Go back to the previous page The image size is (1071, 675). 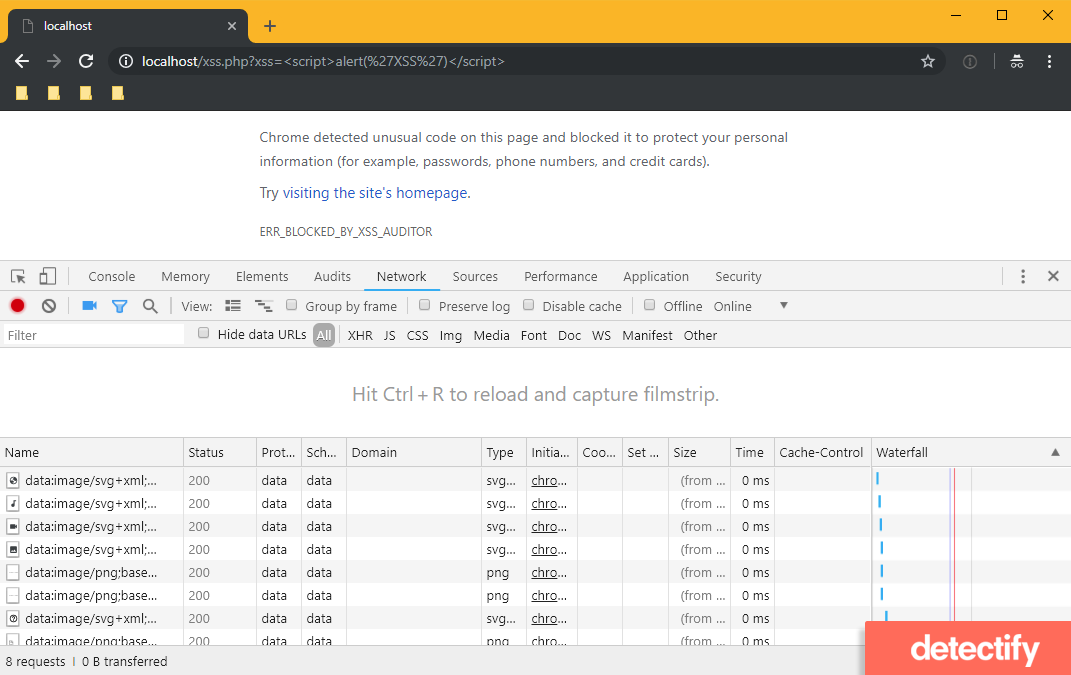(x=22, y=61)
